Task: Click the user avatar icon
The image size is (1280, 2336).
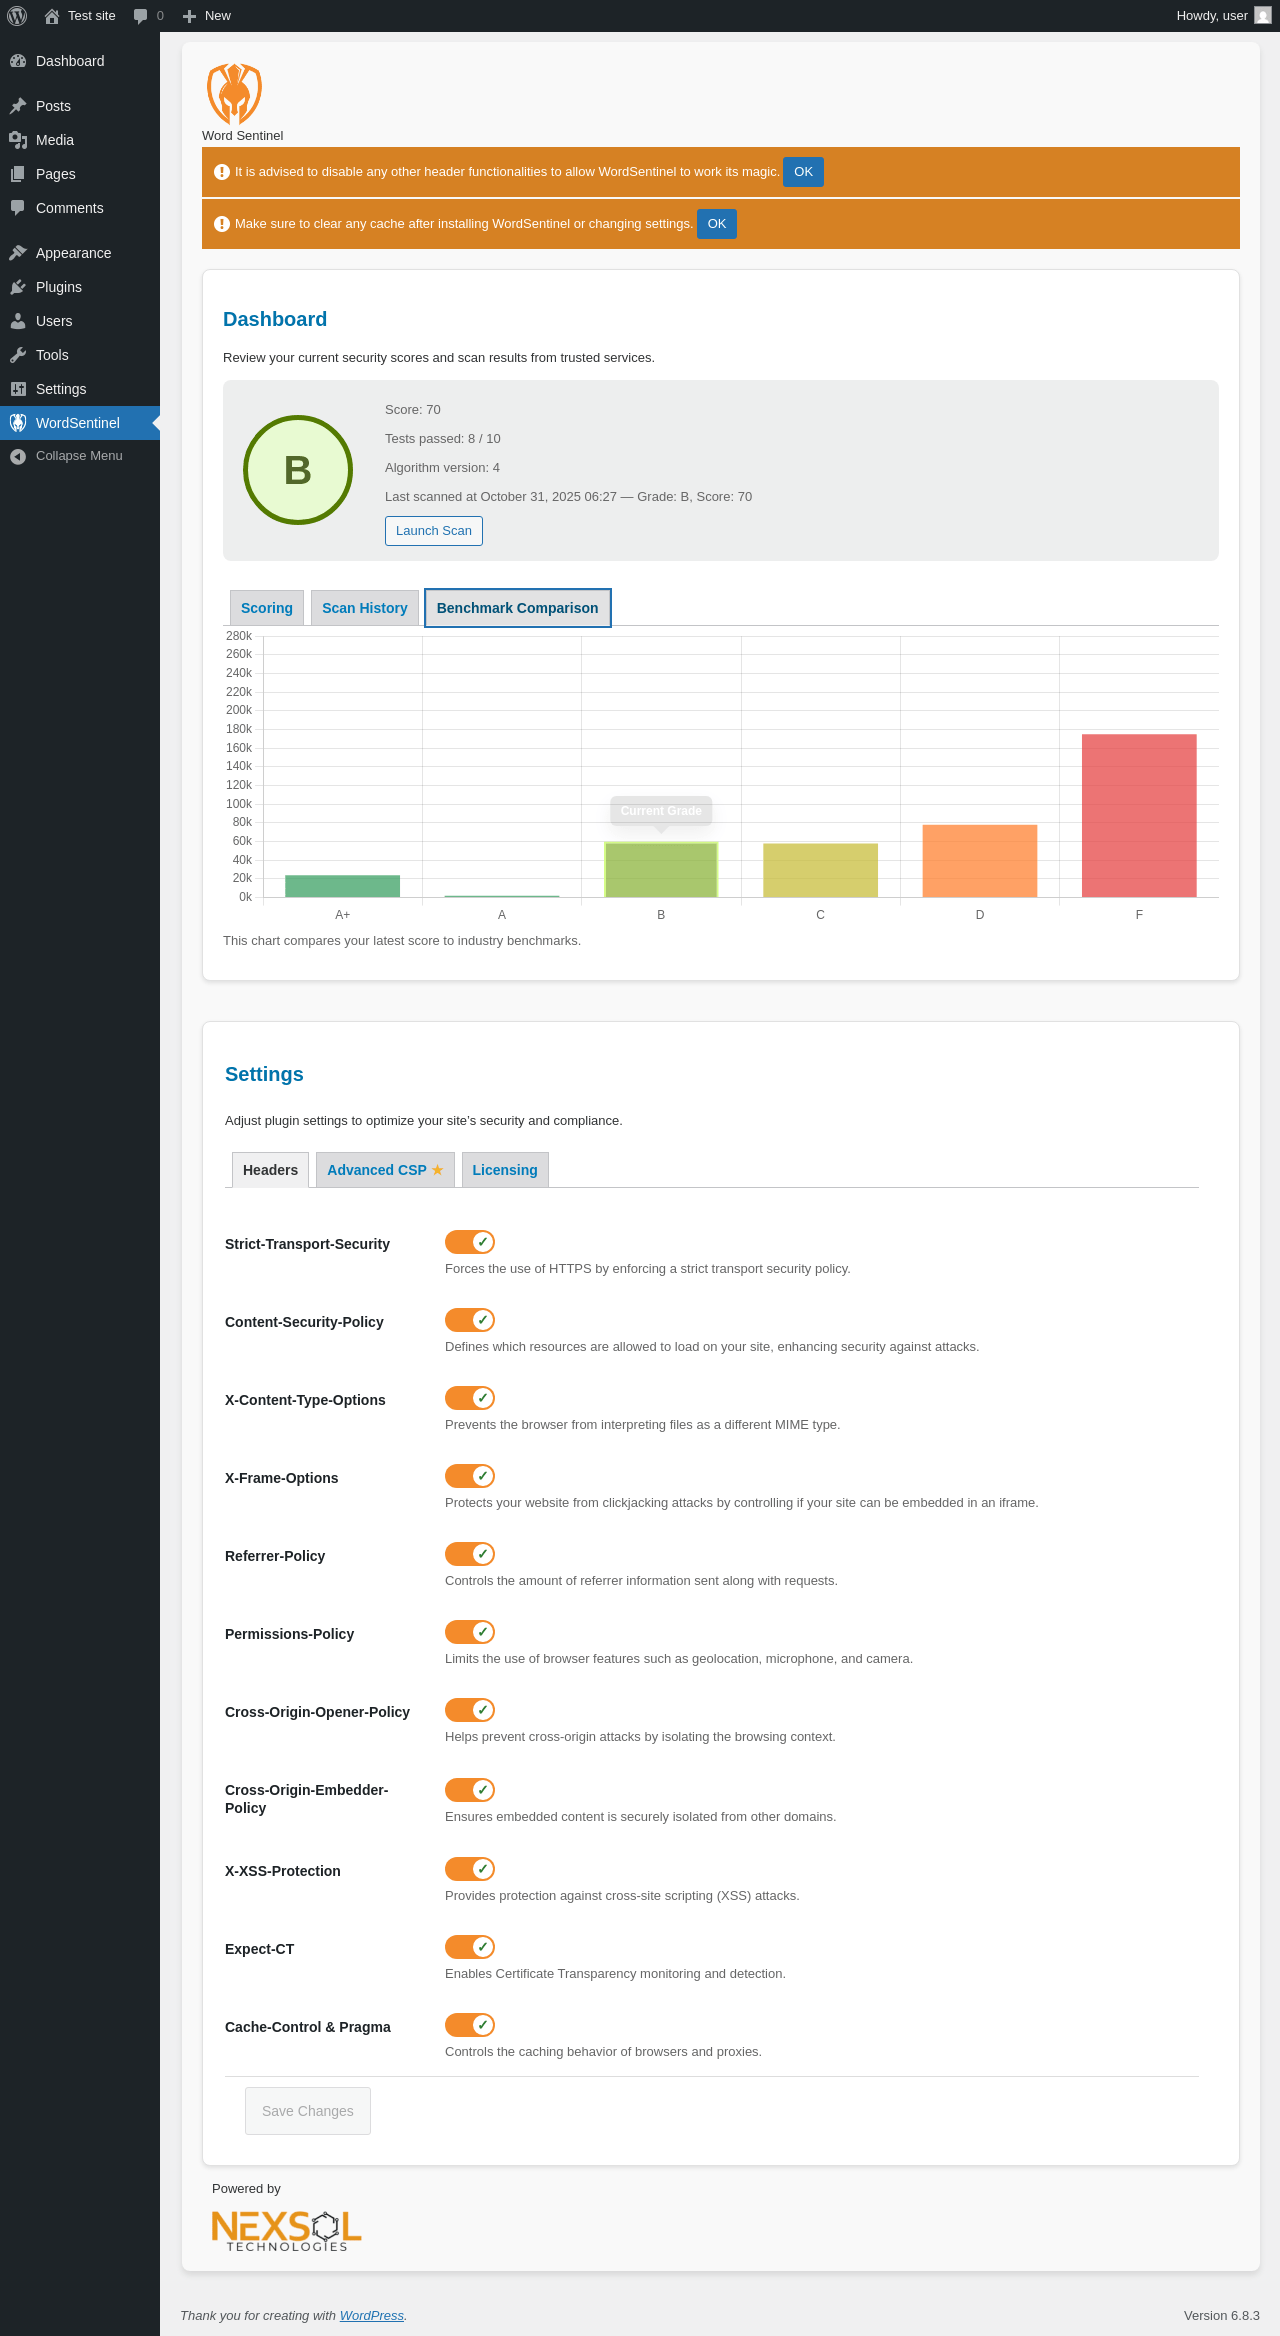Action: (x=1263, y=16)
